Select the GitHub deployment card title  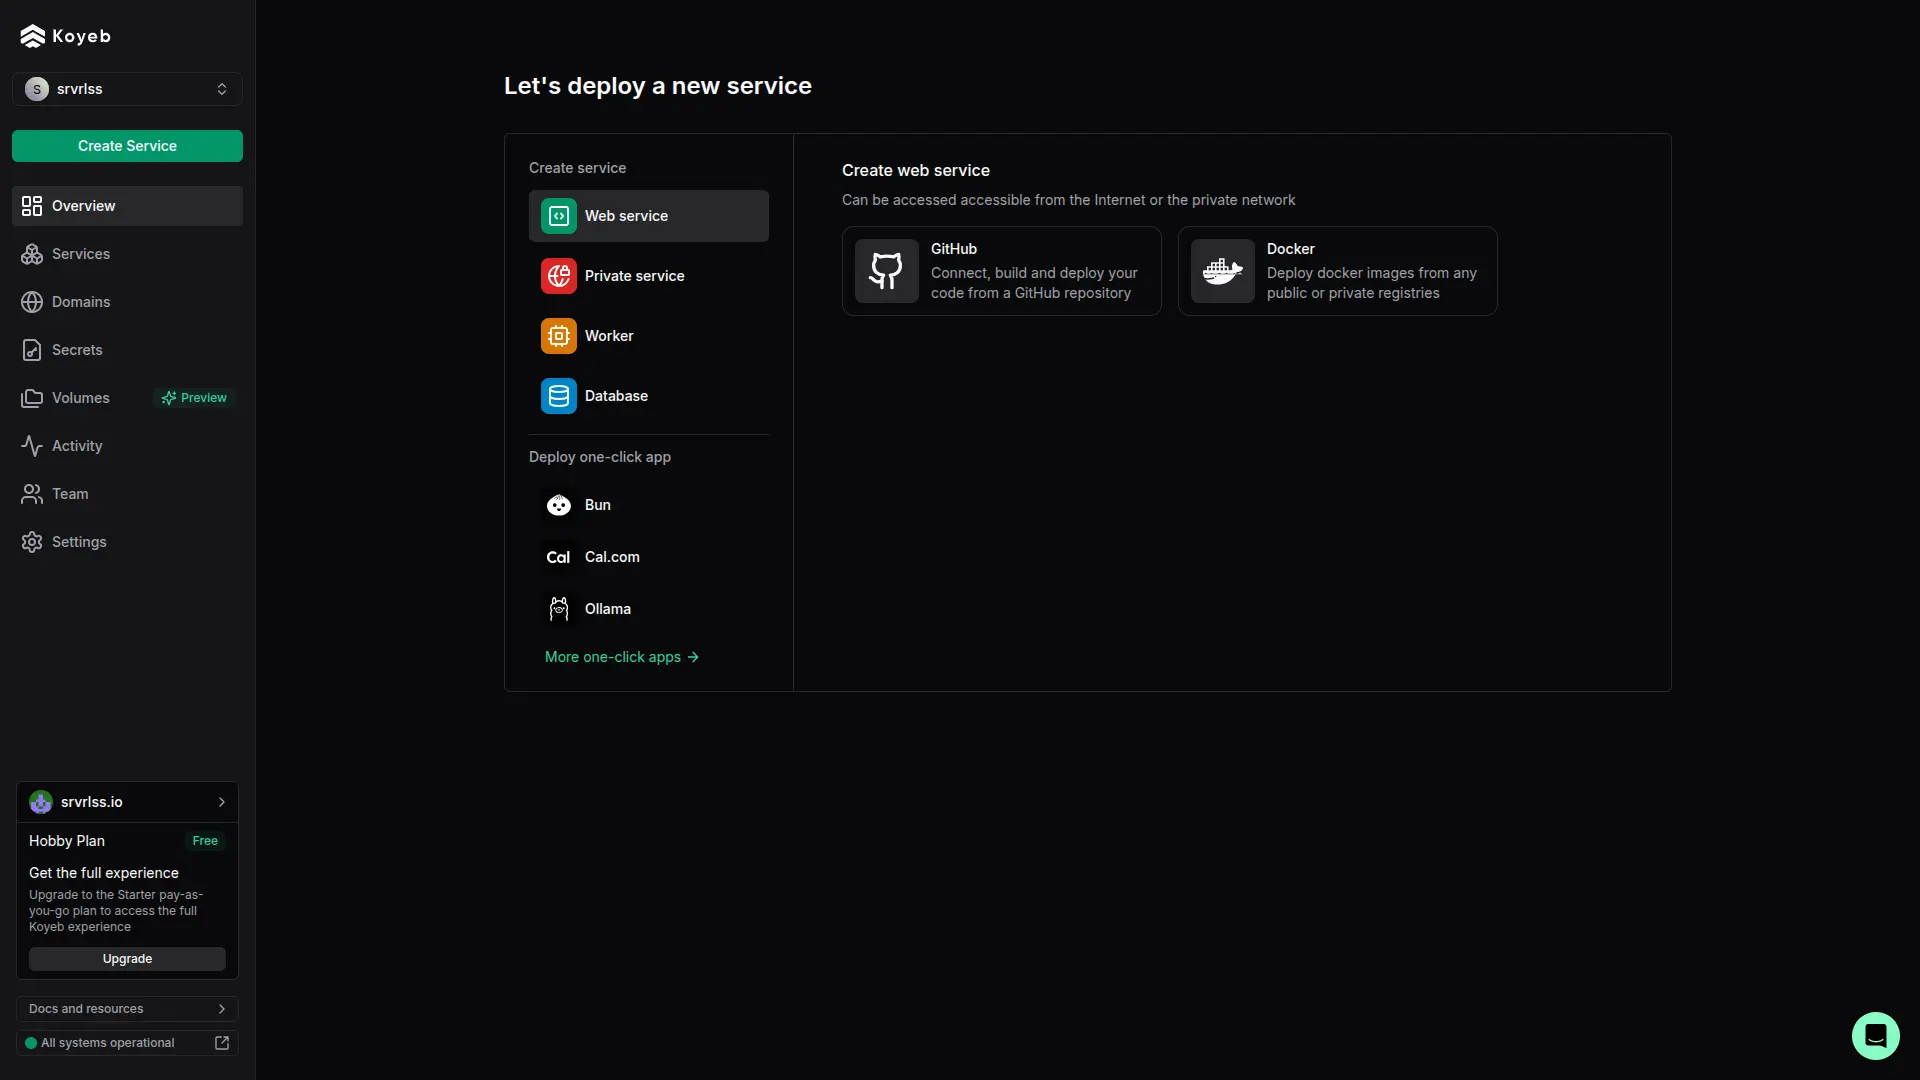(954, 249)
